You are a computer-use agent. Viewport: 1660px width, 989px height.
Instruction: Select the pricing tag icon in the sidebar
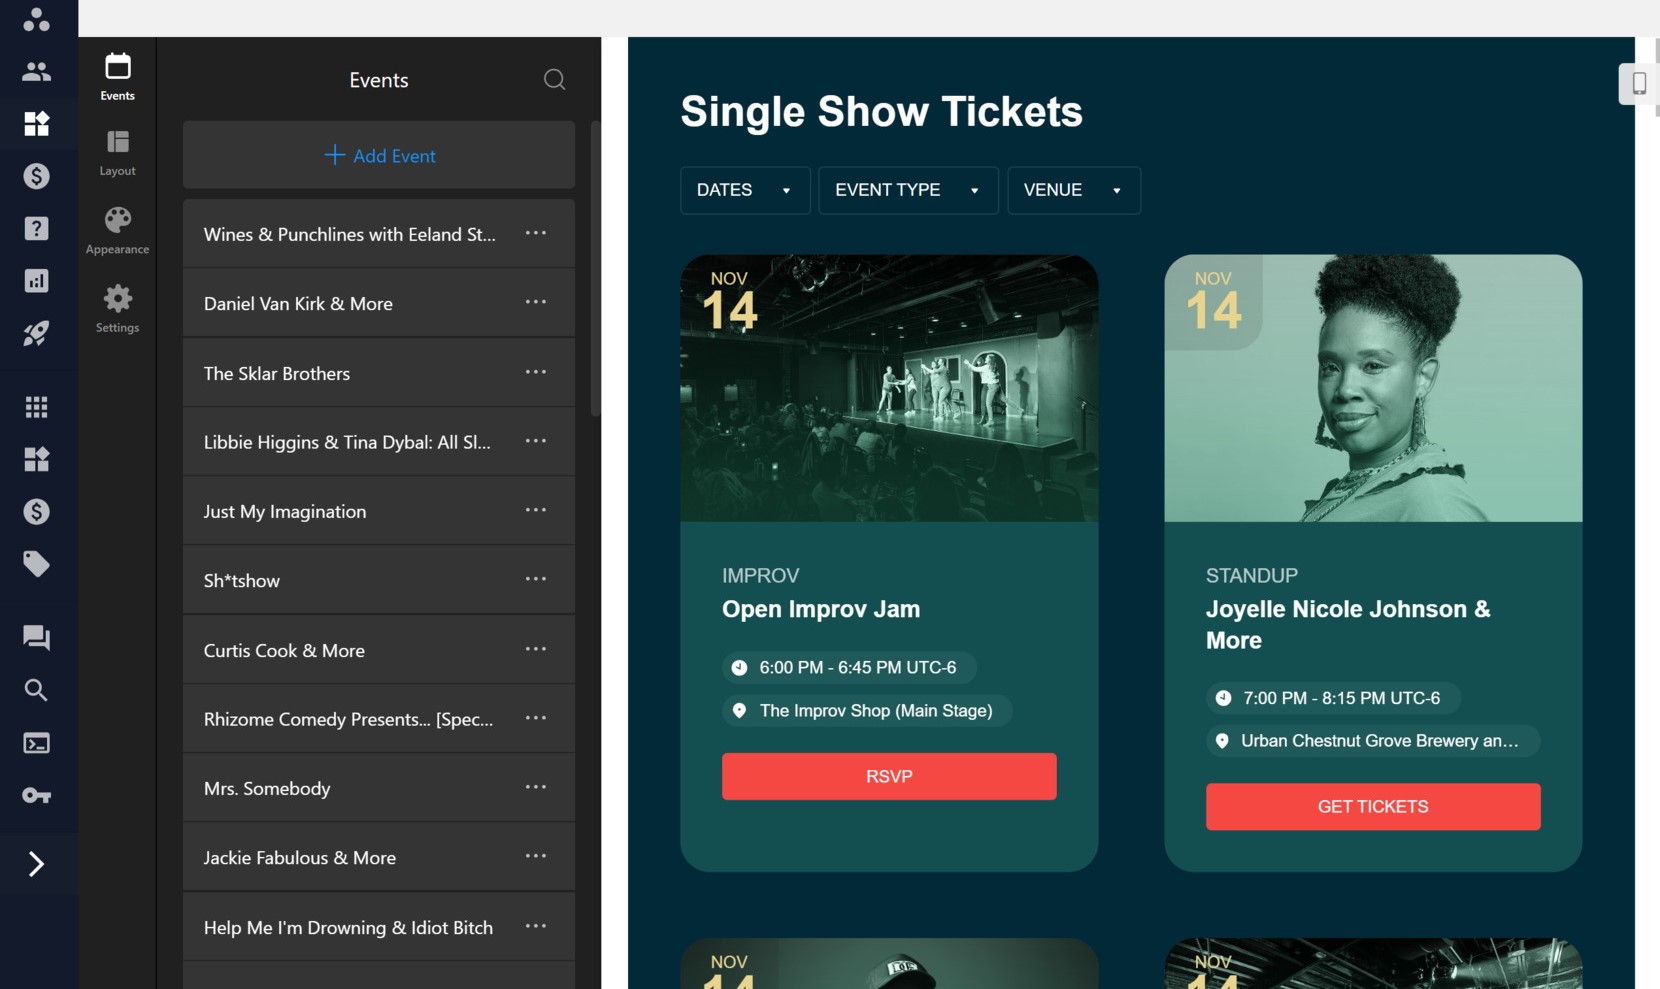pyautogui.click(x=37, y=563)
